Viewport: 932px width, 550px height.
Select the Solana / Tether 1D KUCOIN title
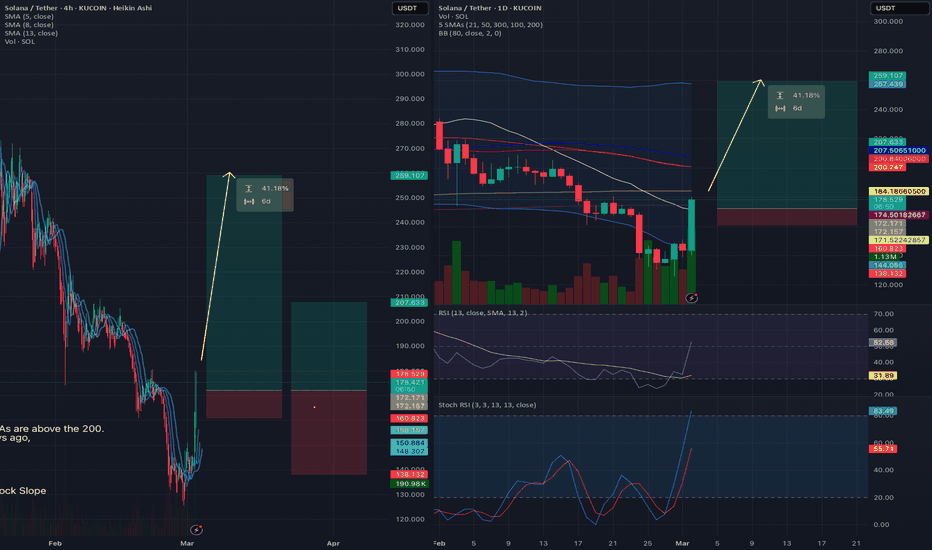(490, 8)
